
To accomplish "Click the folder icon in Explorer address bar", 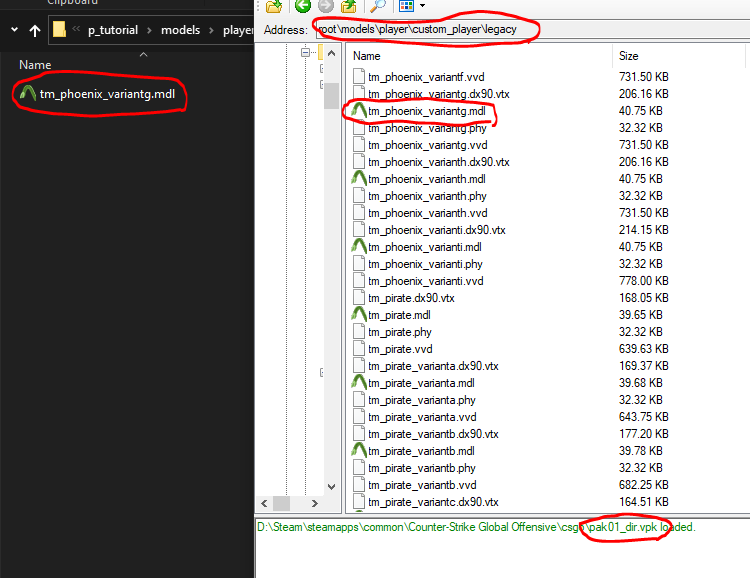I will click(x=59, y=29).
